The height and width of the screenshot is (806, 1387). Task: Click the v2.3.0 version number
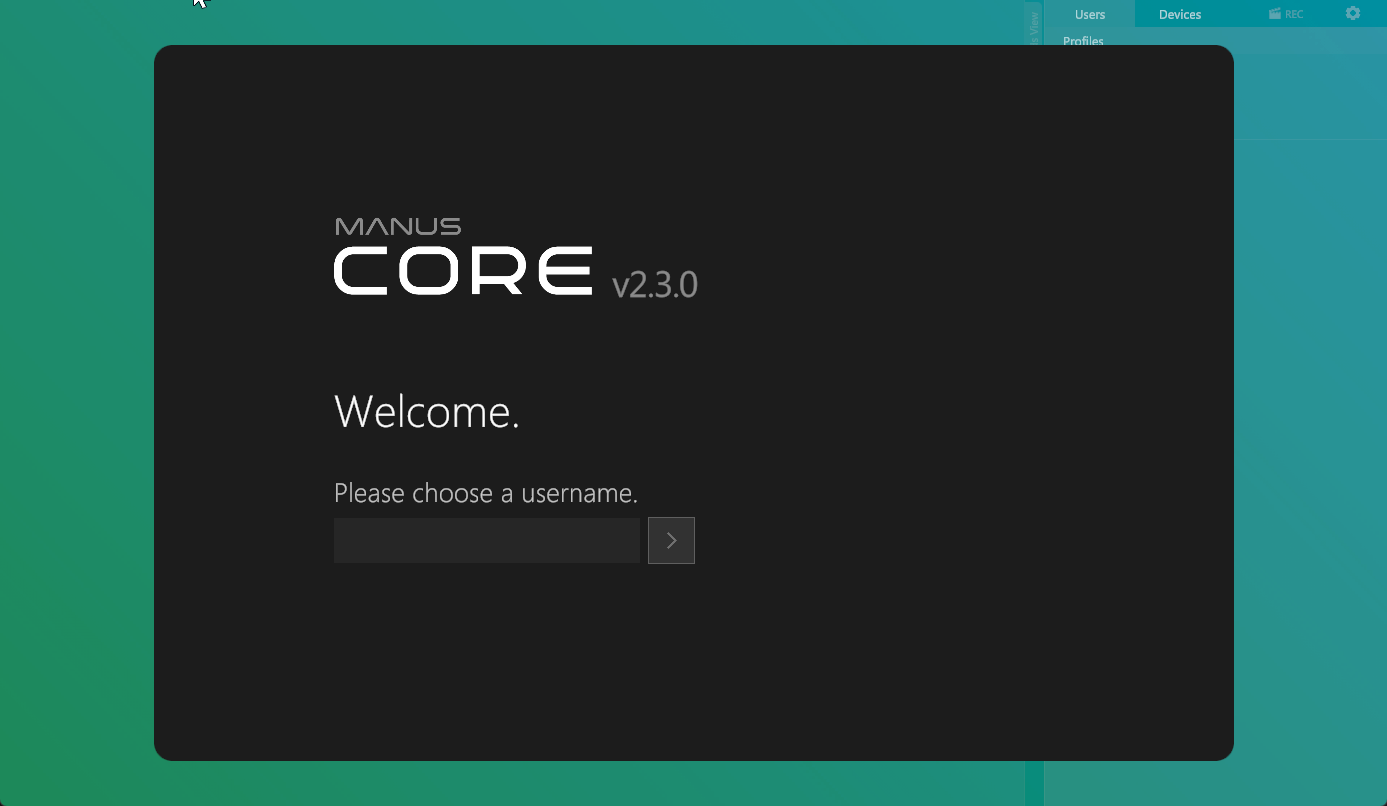[x=654, y=285]
